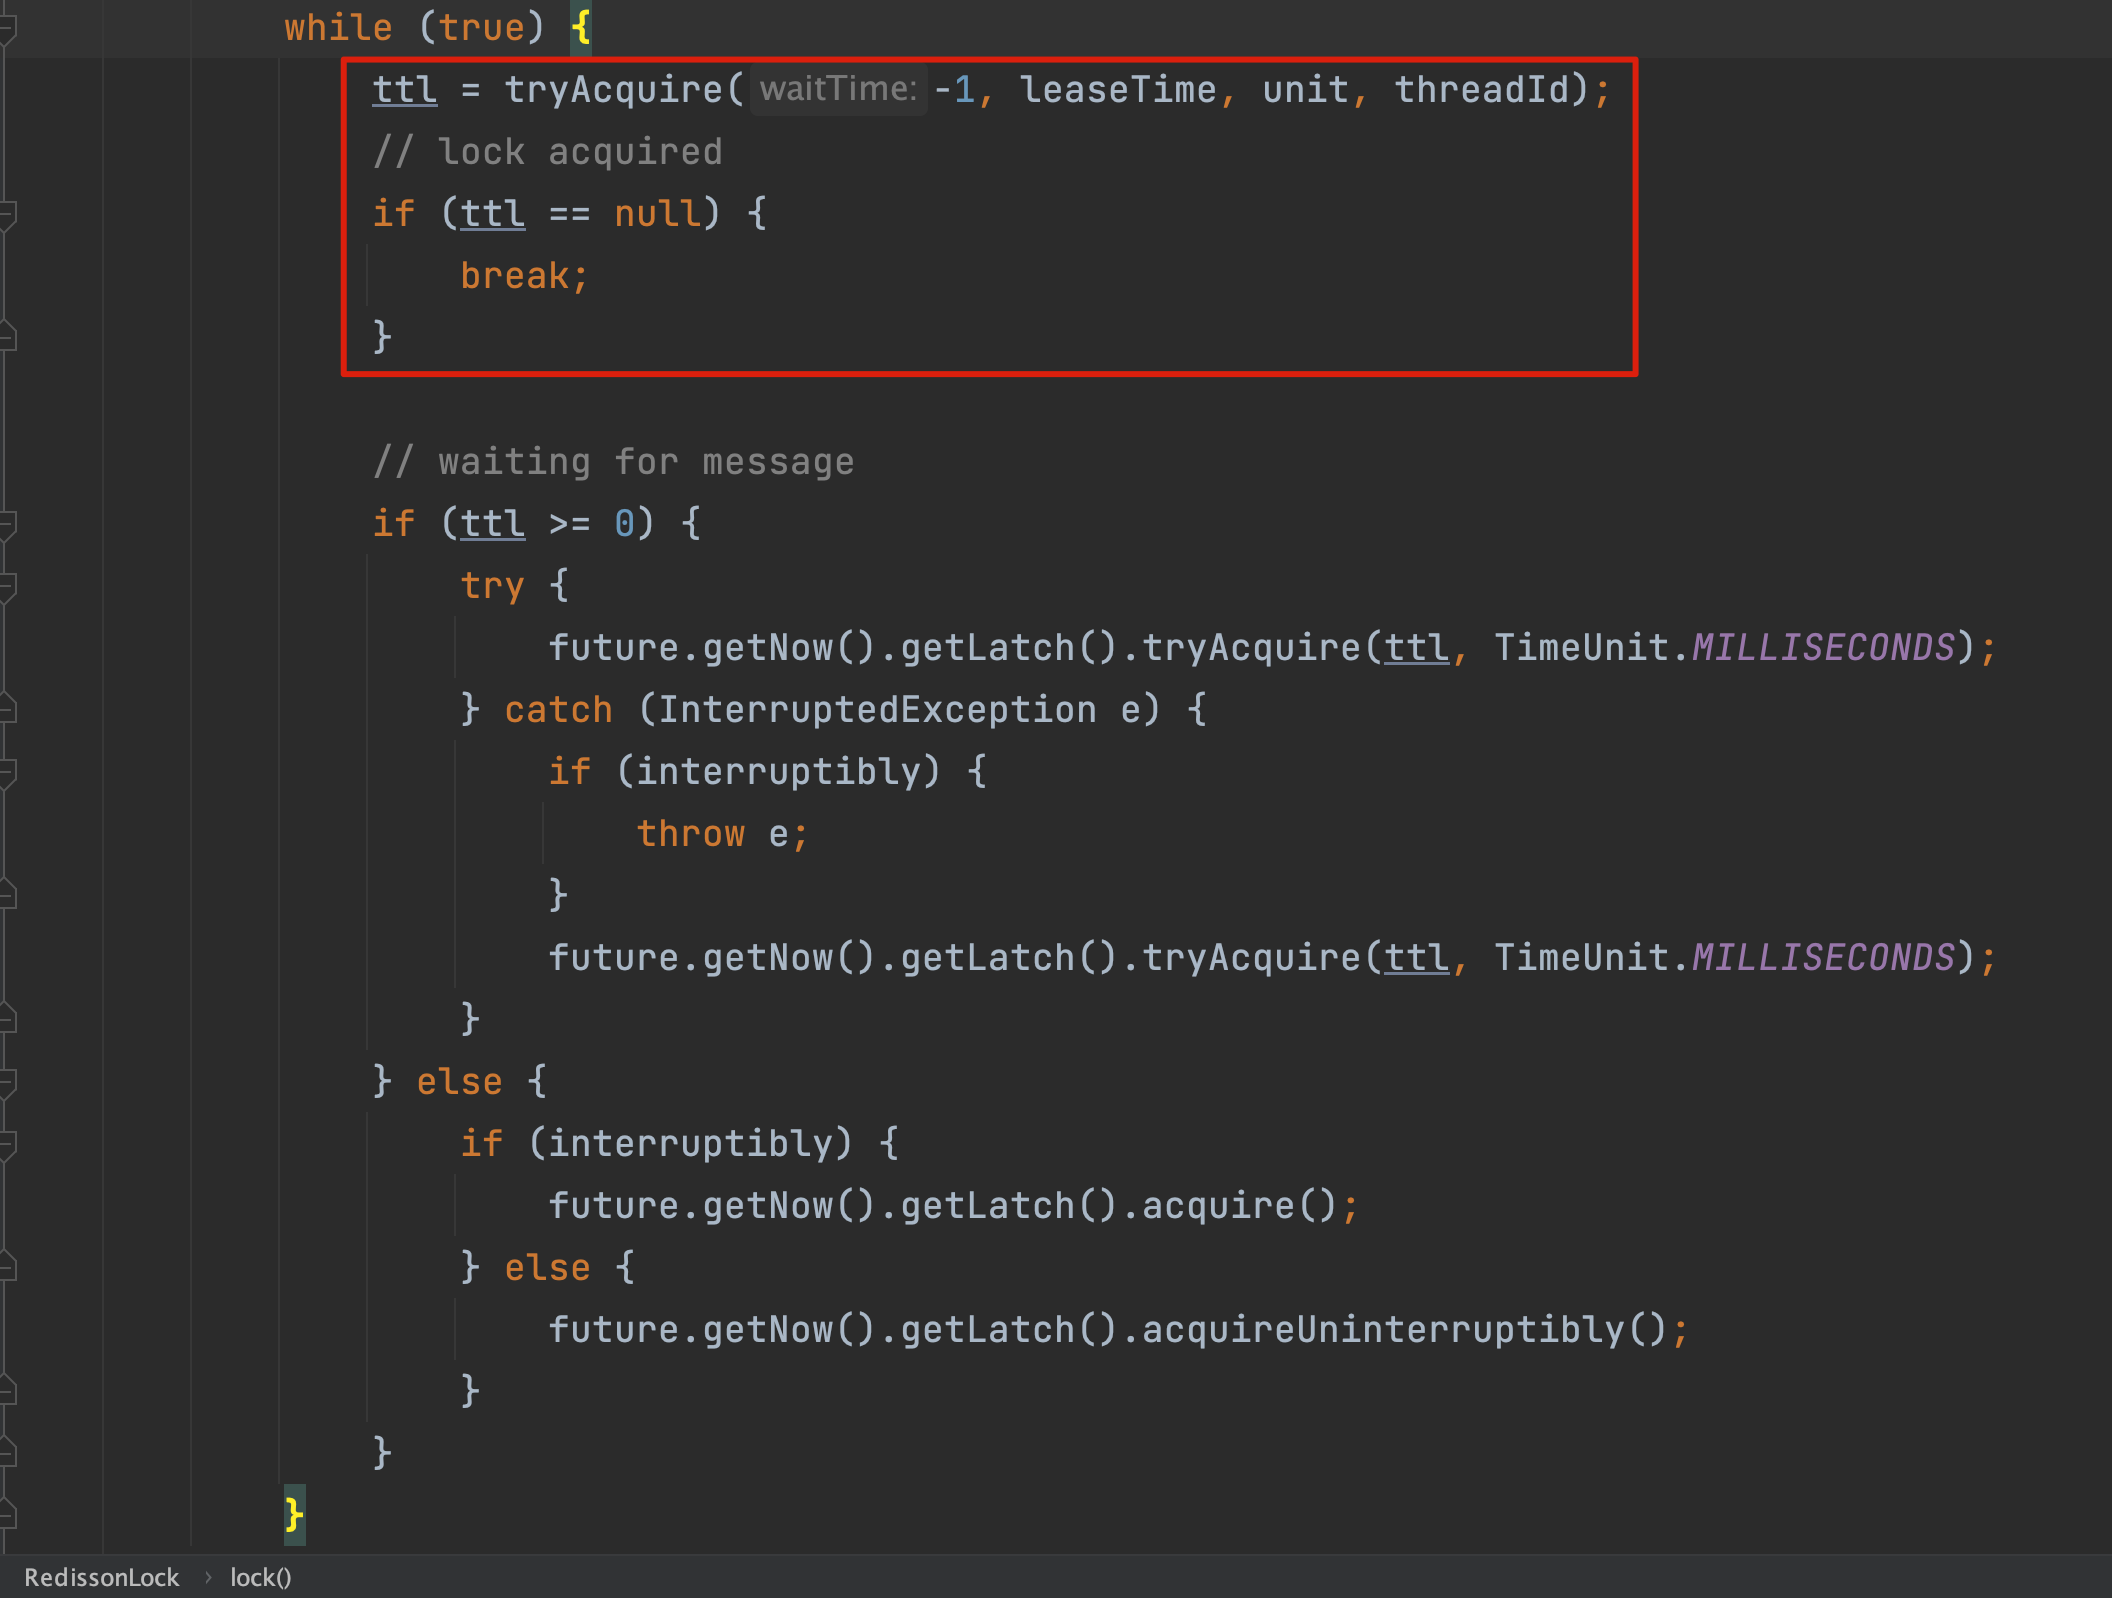Click MILLISECONDS on the line after the catch's inner if
Image resolution: width=2112 pixels, height=1598 pixels.
pos(1823,958)
